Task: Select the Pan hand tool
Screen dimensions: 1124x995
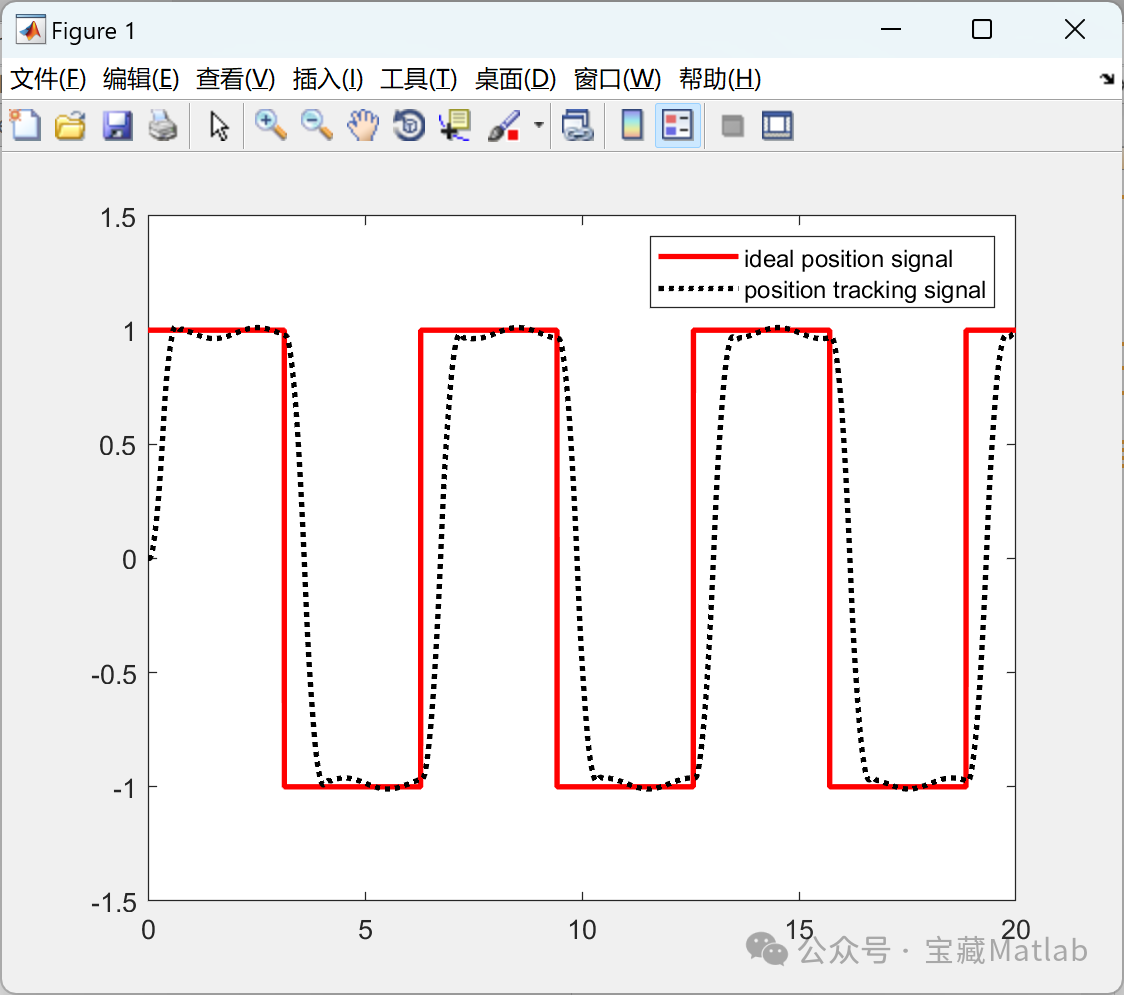Action: click(363, 125)
